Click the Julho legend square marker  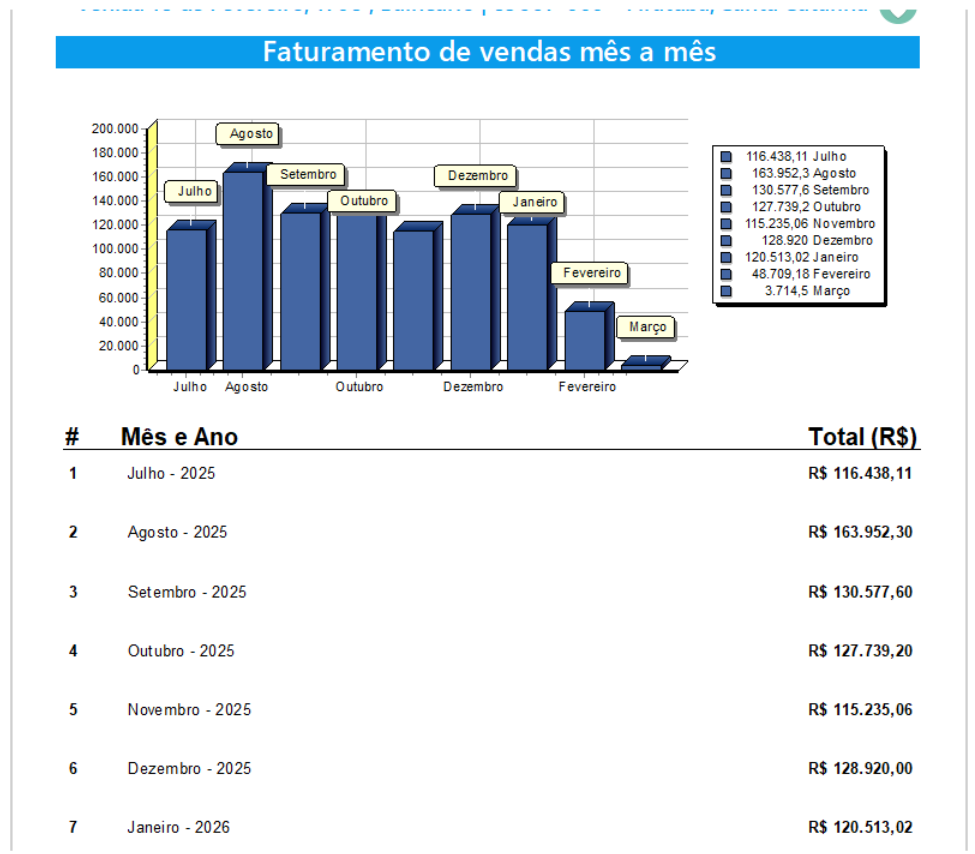click(726, 157)
